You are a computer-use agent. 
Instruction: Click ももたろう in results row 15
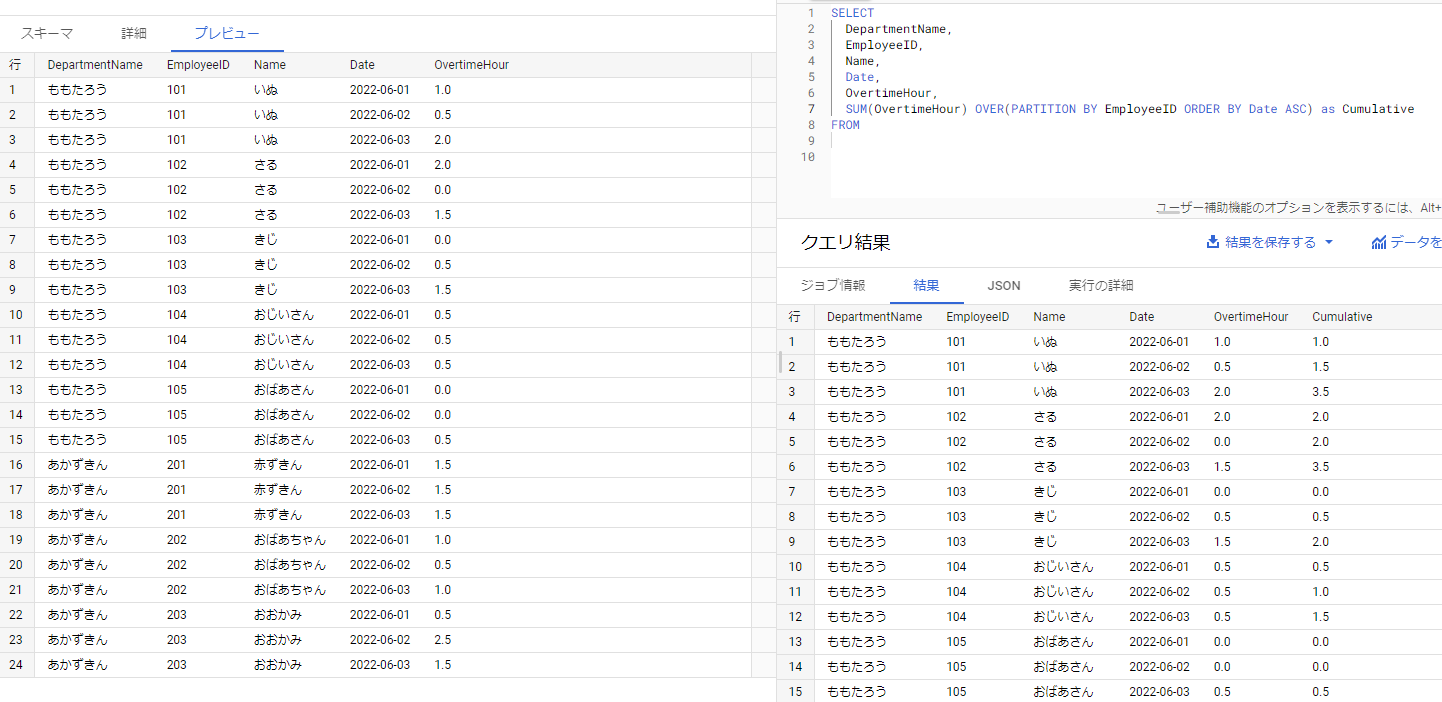856,692
